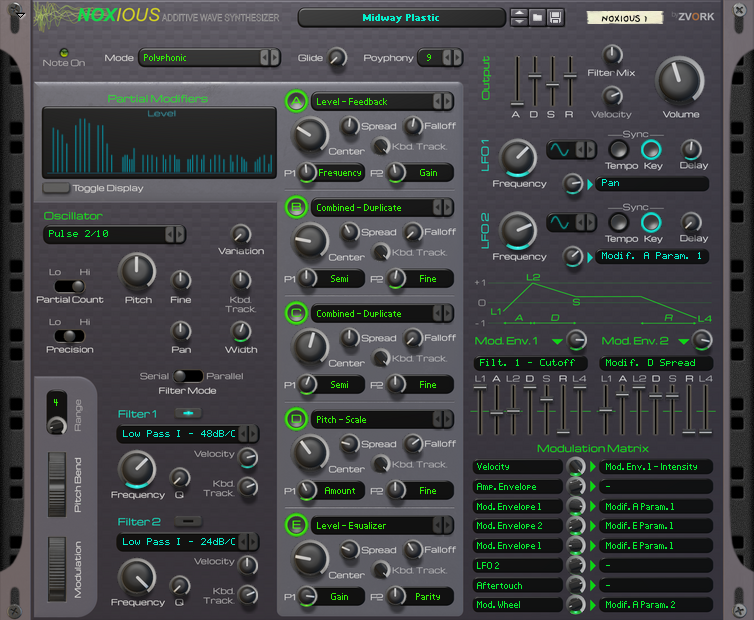This screenshot has width=754, height=620.
Task: Click the Output Attack slider
Action: pyautogui.click(x=517, y=81)
